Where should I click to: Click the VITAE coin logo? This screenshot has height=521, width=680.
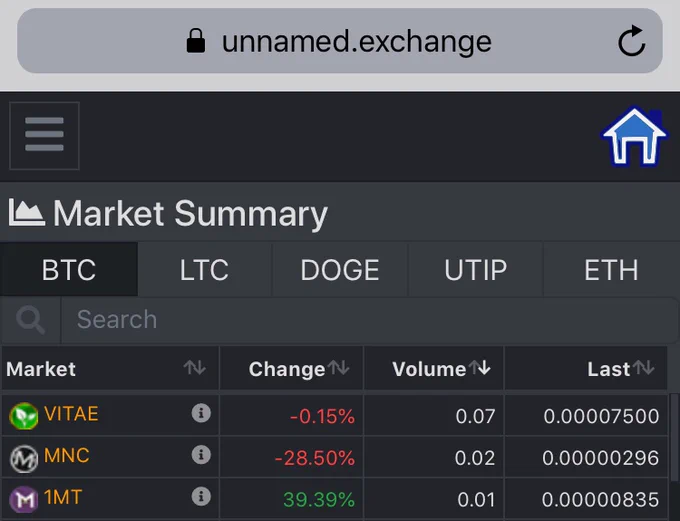tap(24, 416)
